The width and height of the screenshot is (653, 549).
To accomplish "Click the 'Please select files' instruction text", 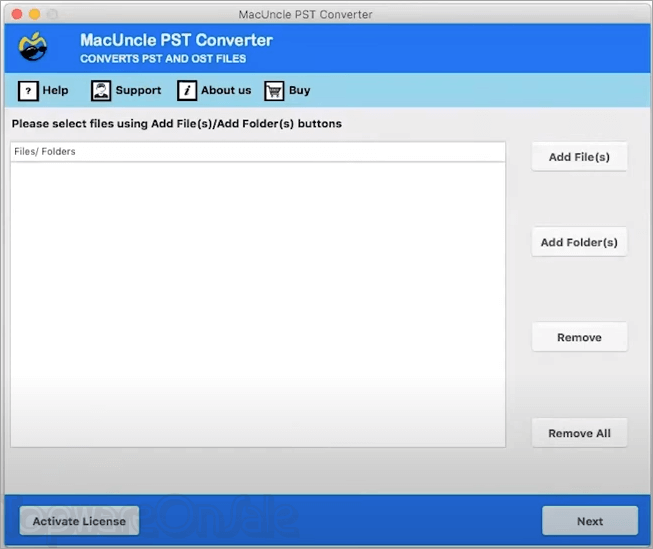I will (177, 124).
